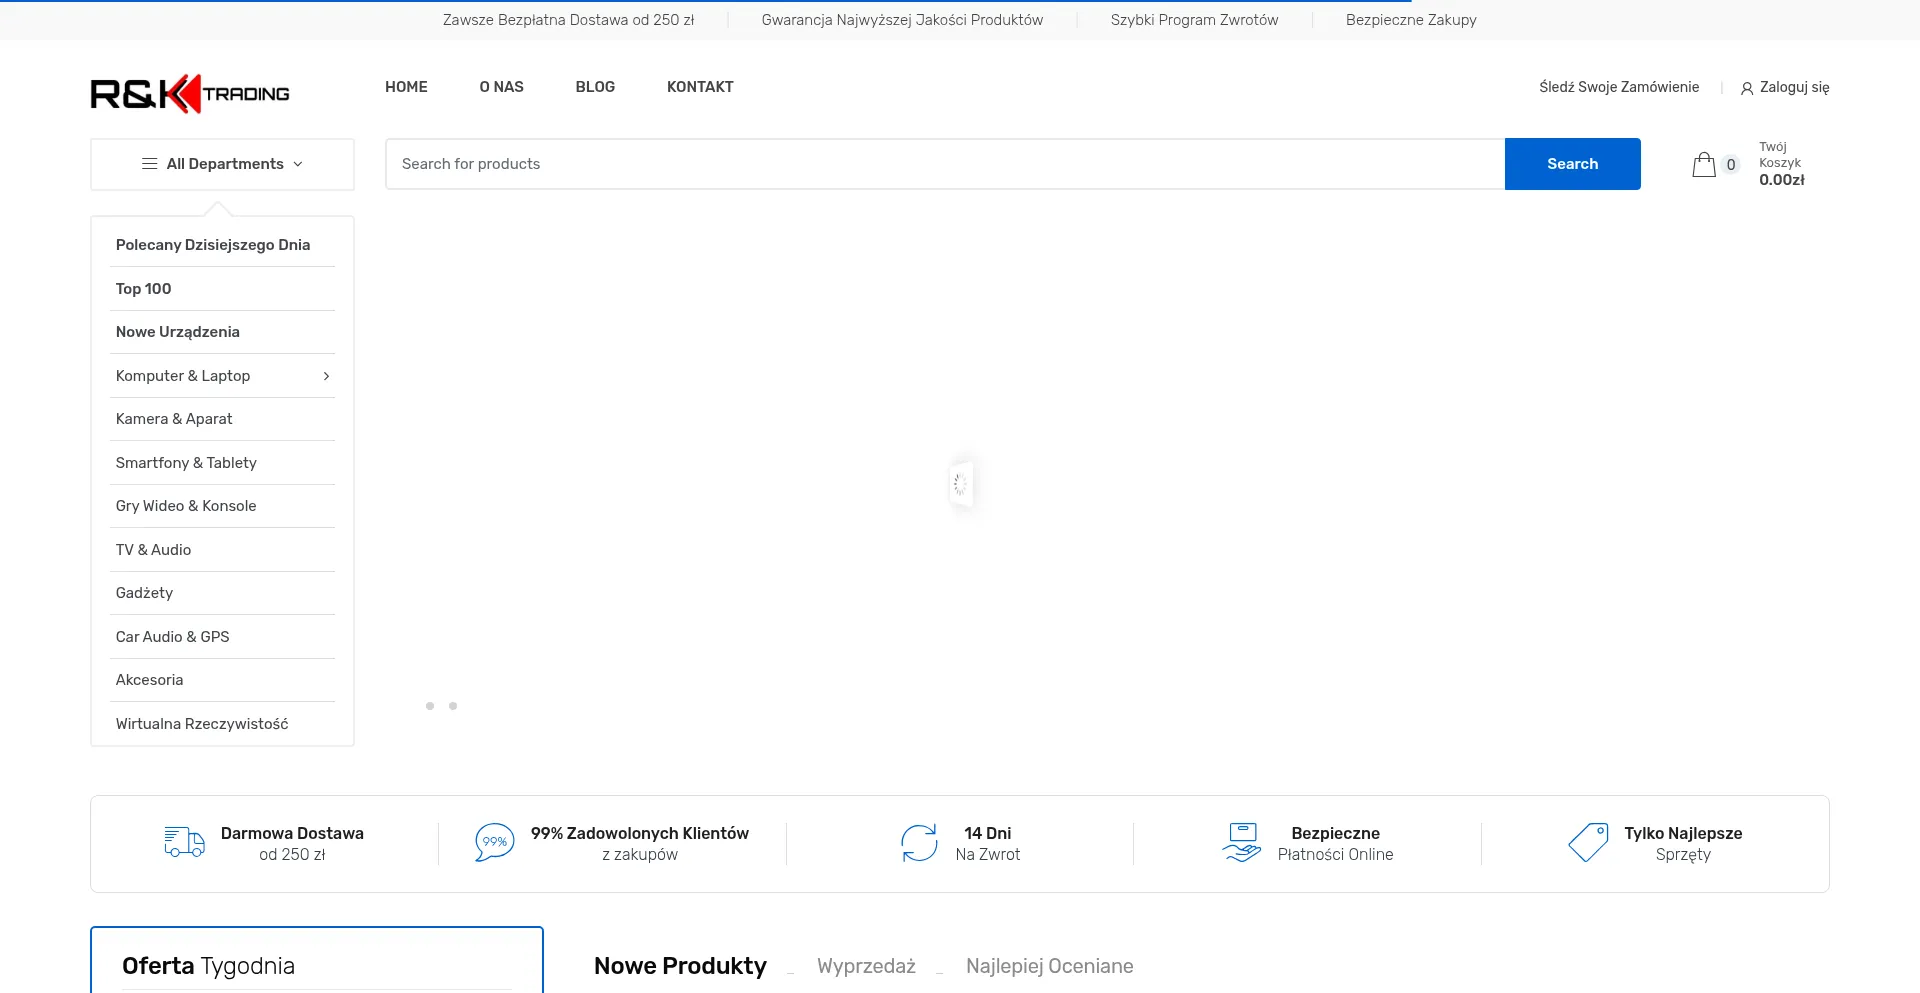Image resolution: width=1920 pixels, height=993 pixels.
Task: Open the shopping cart bag icon
Action: coord(1704,165)
